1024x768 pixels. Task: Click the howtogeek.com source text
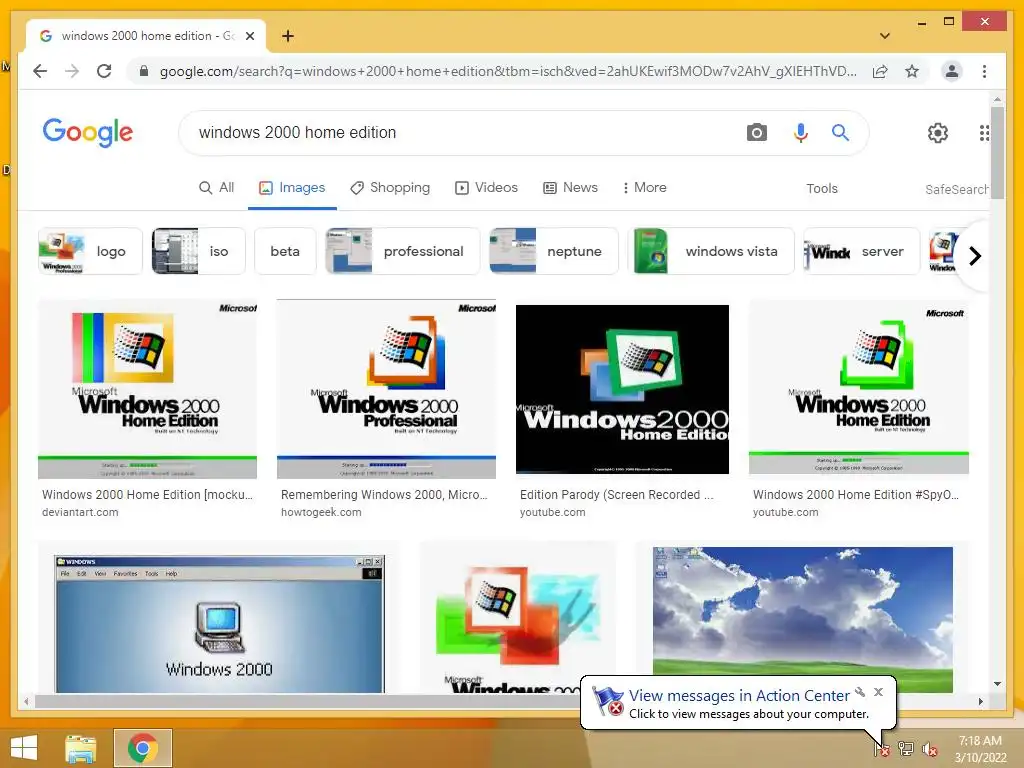[x=321, y=513]
